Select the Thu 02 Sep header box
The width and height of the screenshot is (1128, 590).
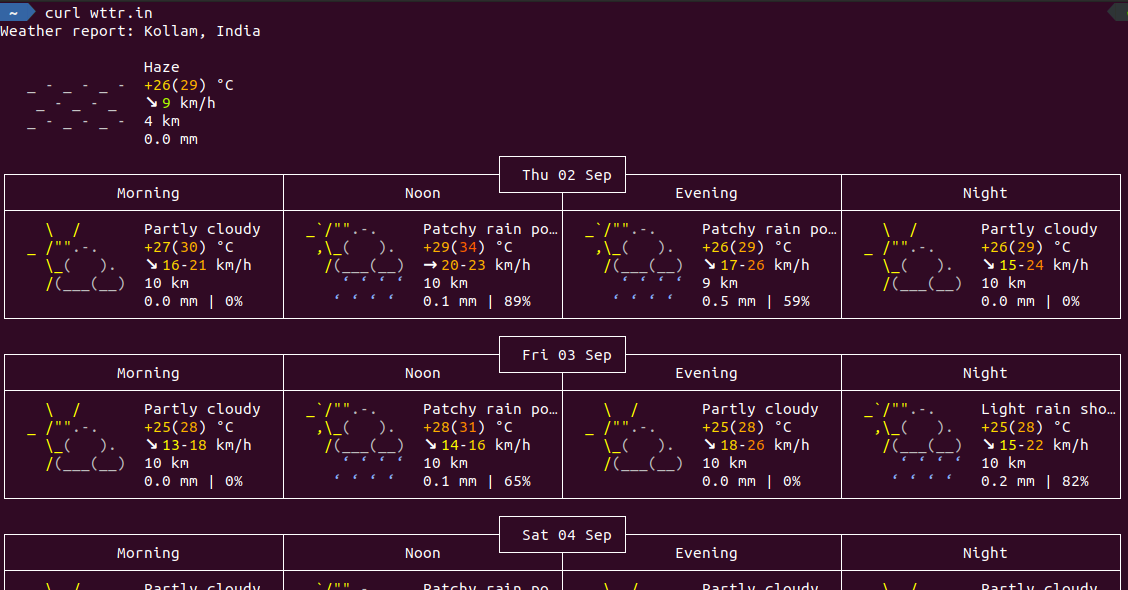[562, 174]
